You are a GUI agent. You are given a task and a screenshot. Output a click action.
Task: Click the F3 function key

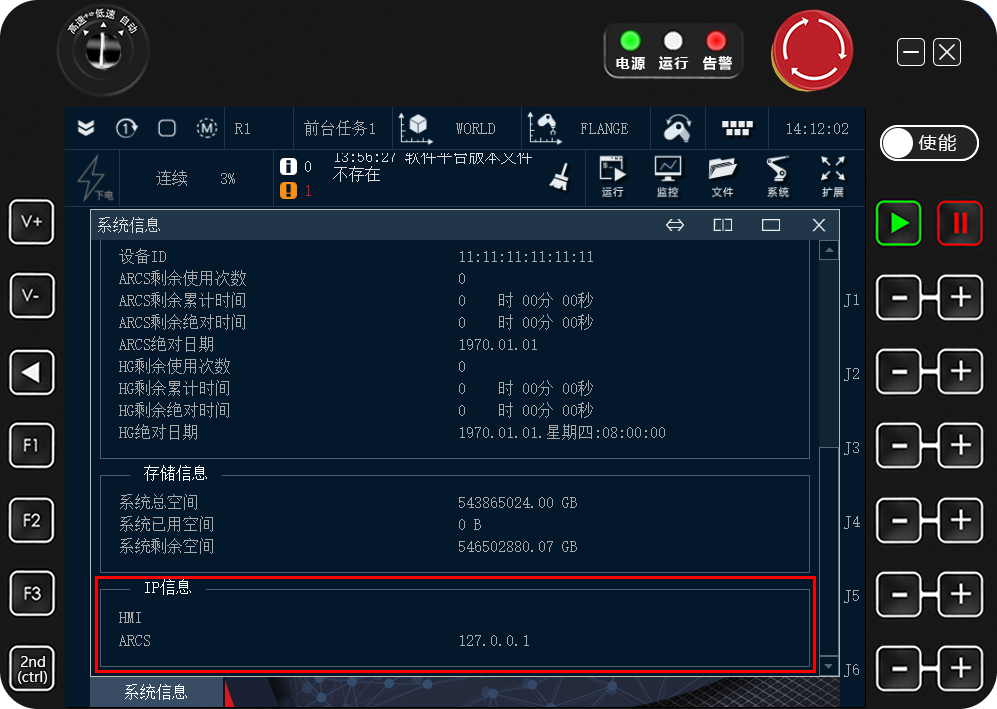(x=31, y=594)
